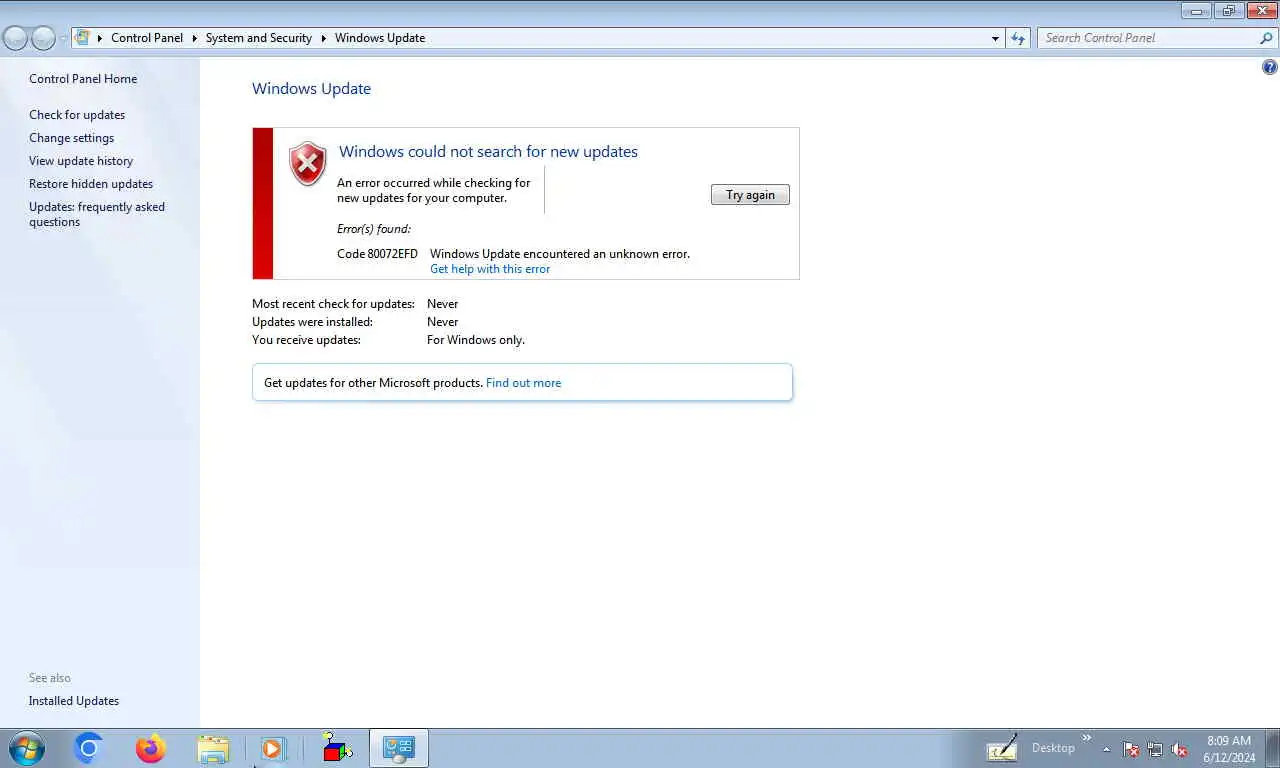The width and height of the screenshot is (1280, 768).
Task: Click the Forward navigation arrow button
Action: (x=43, y=38)
